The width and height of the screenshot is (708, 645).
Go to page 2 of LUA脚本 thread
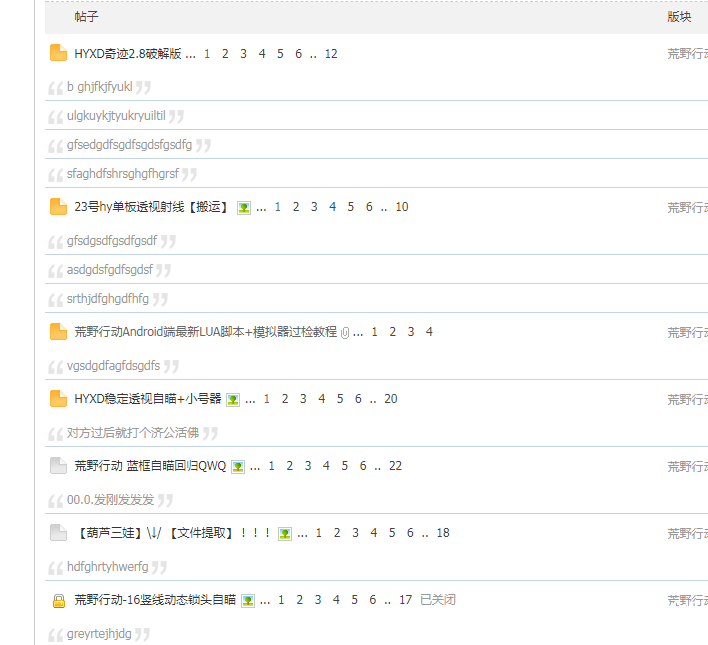[392, 332]
